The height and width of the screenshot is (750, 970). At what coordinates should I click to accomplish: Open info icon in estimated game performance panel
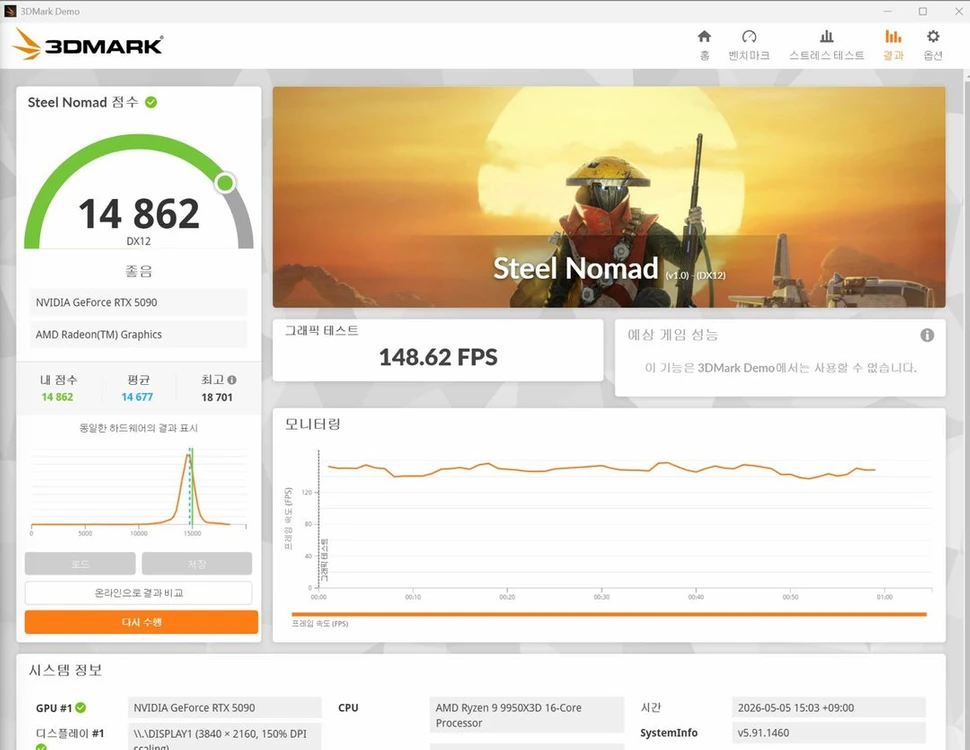[927, 335]
